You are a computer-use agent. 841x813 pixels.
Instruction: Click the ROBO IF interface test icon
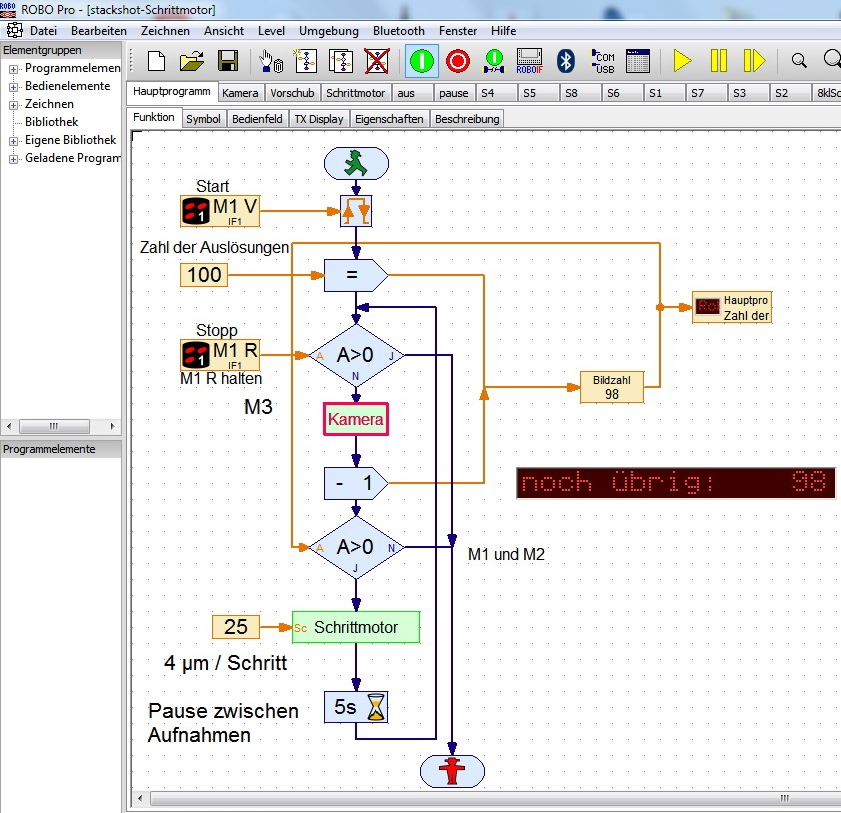coord(529,61)
